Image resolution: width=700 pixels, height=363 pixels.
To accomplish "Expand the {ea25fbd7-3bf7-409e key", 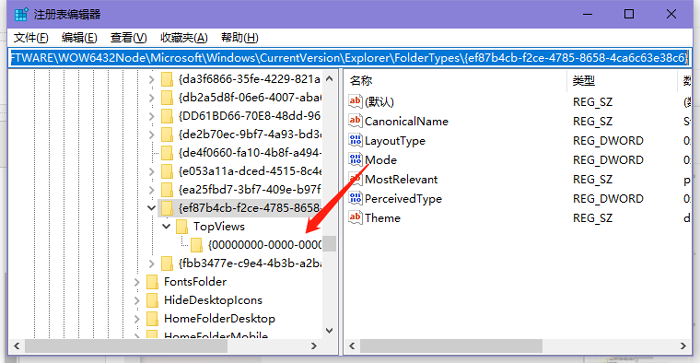I will coord(151,190).
